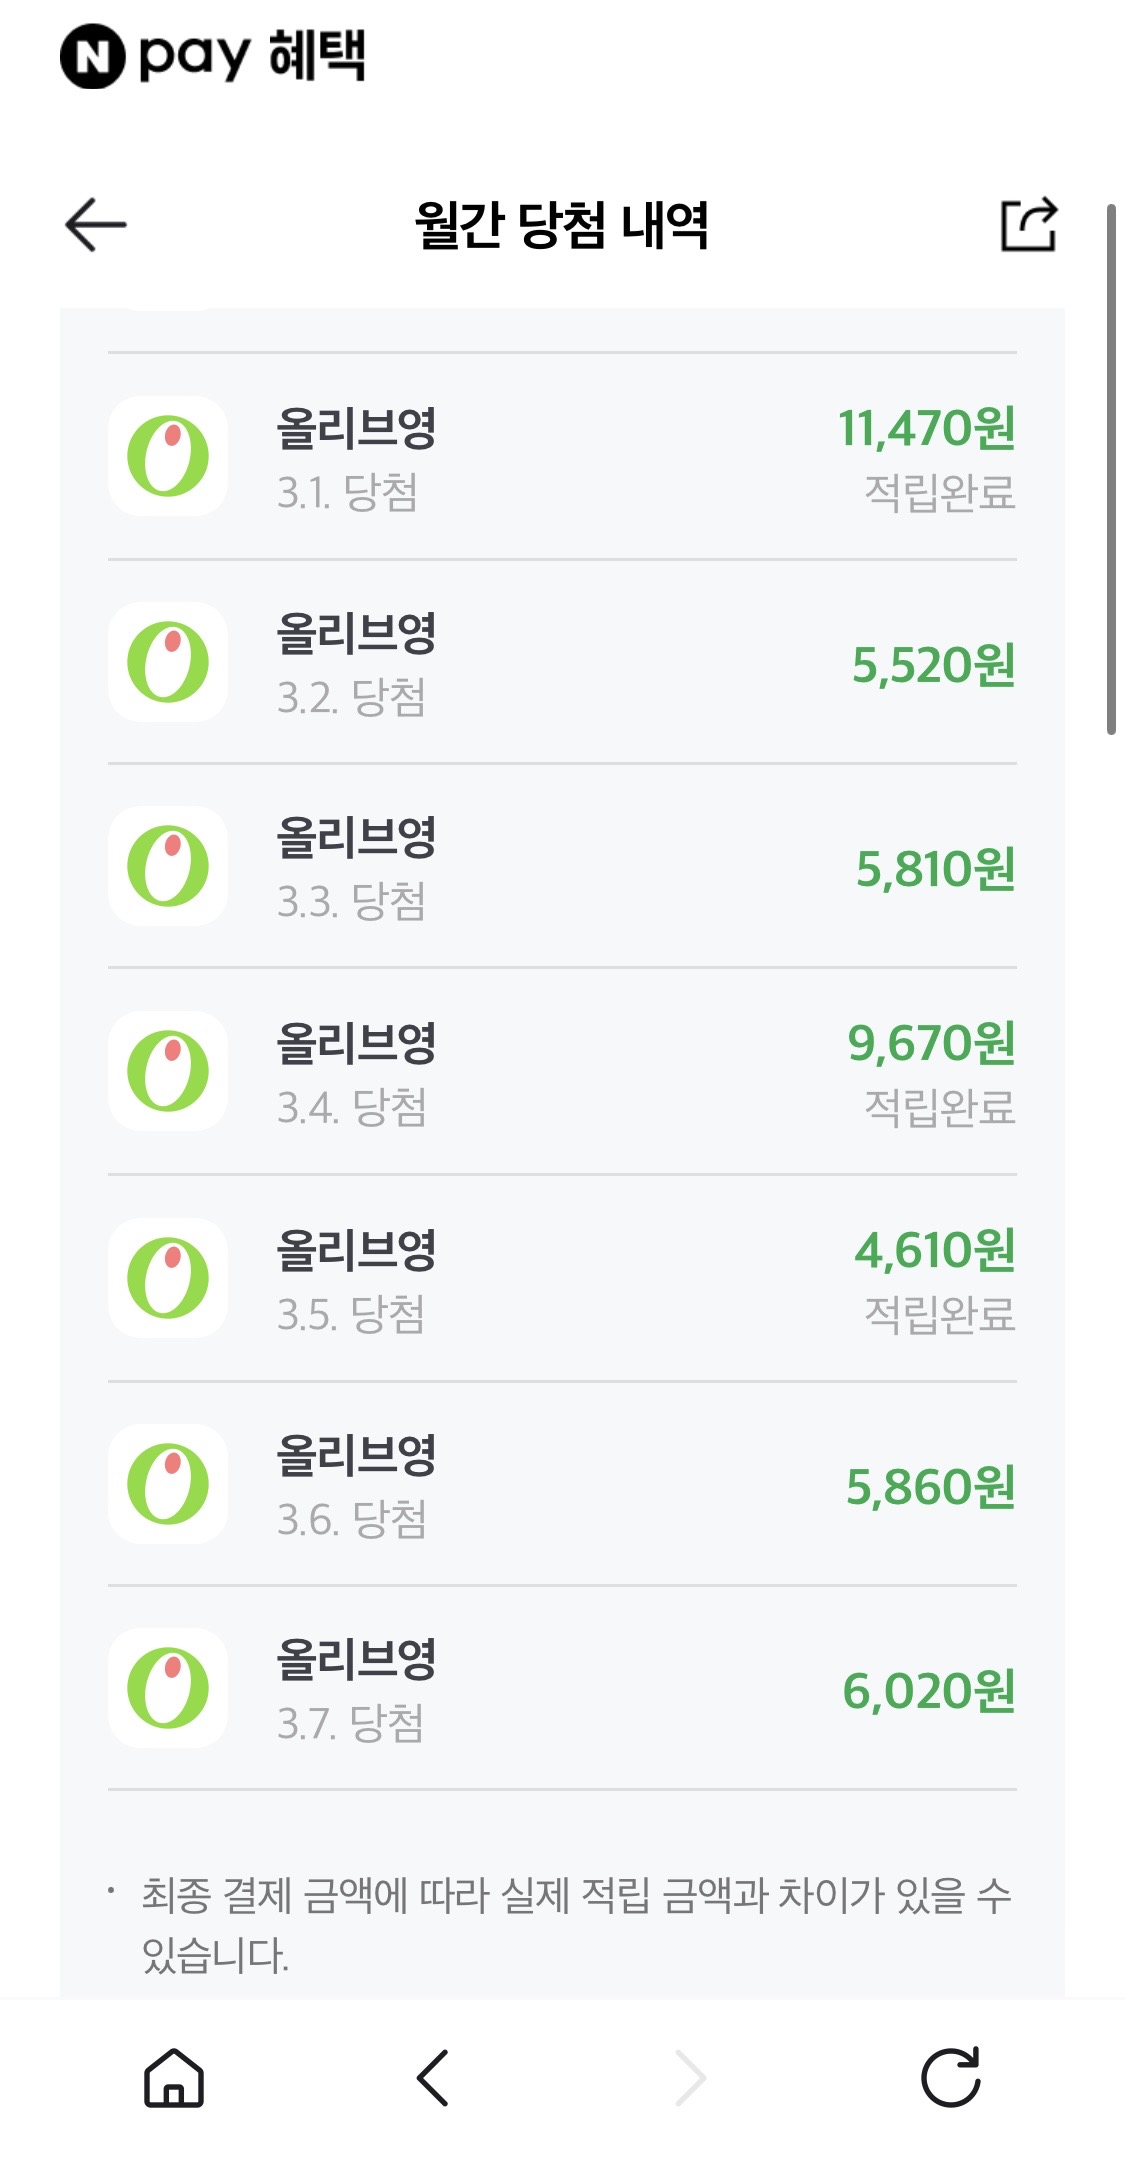Tap the home icon in the bottom bar

pyautogui.click(x=174, y=2078)
